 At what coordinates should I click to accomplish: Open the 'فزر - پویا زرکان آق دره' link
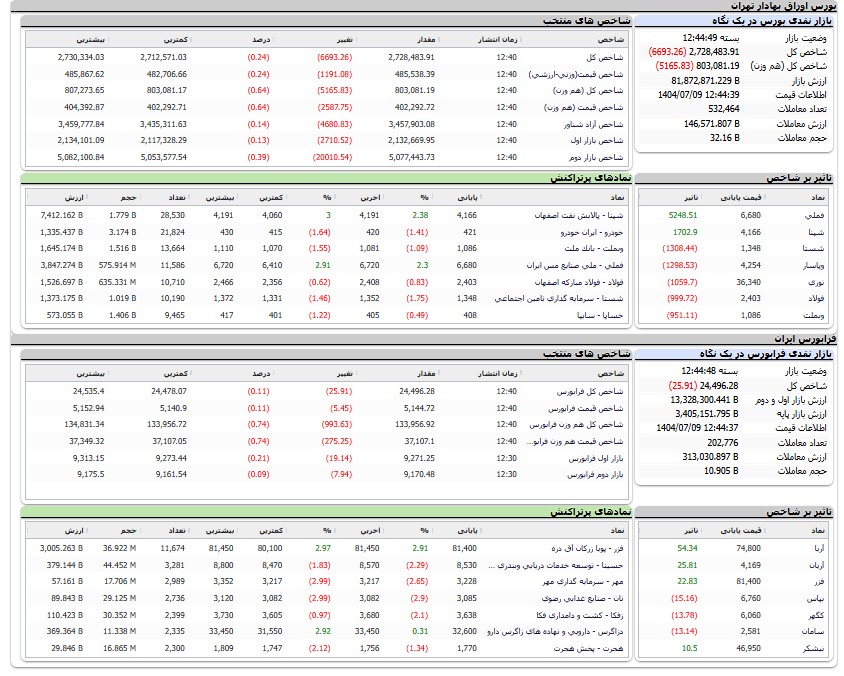pyautogui.click(x=590, y=549)
